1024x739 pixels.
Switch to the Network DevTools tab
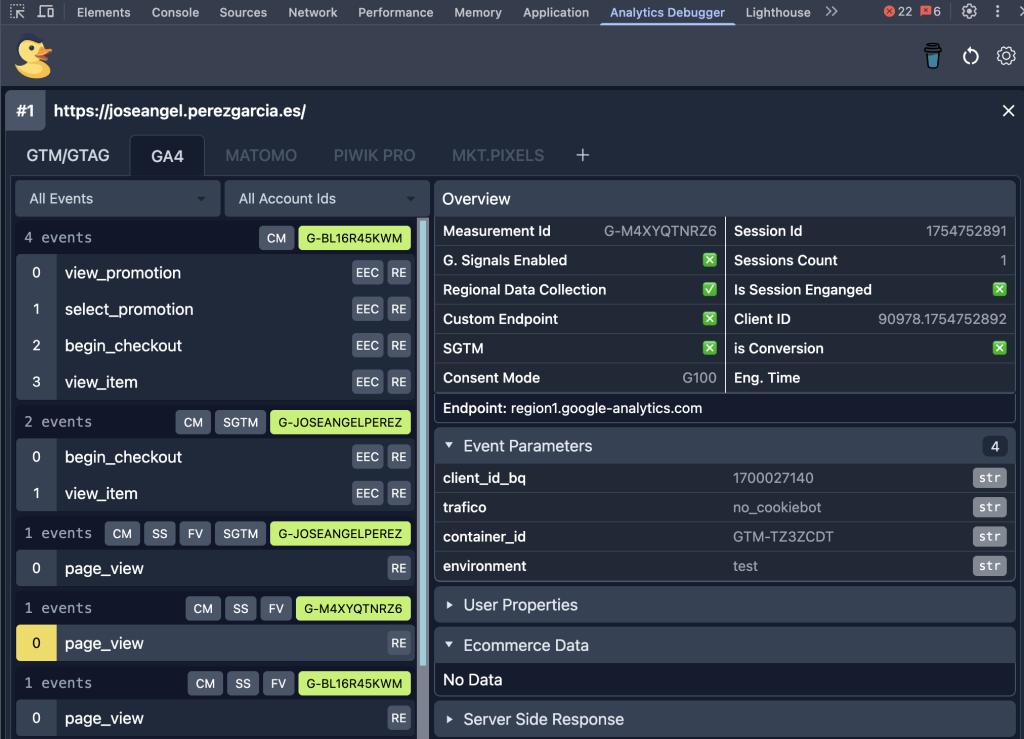pyautogui.click(x=313, y=12)
